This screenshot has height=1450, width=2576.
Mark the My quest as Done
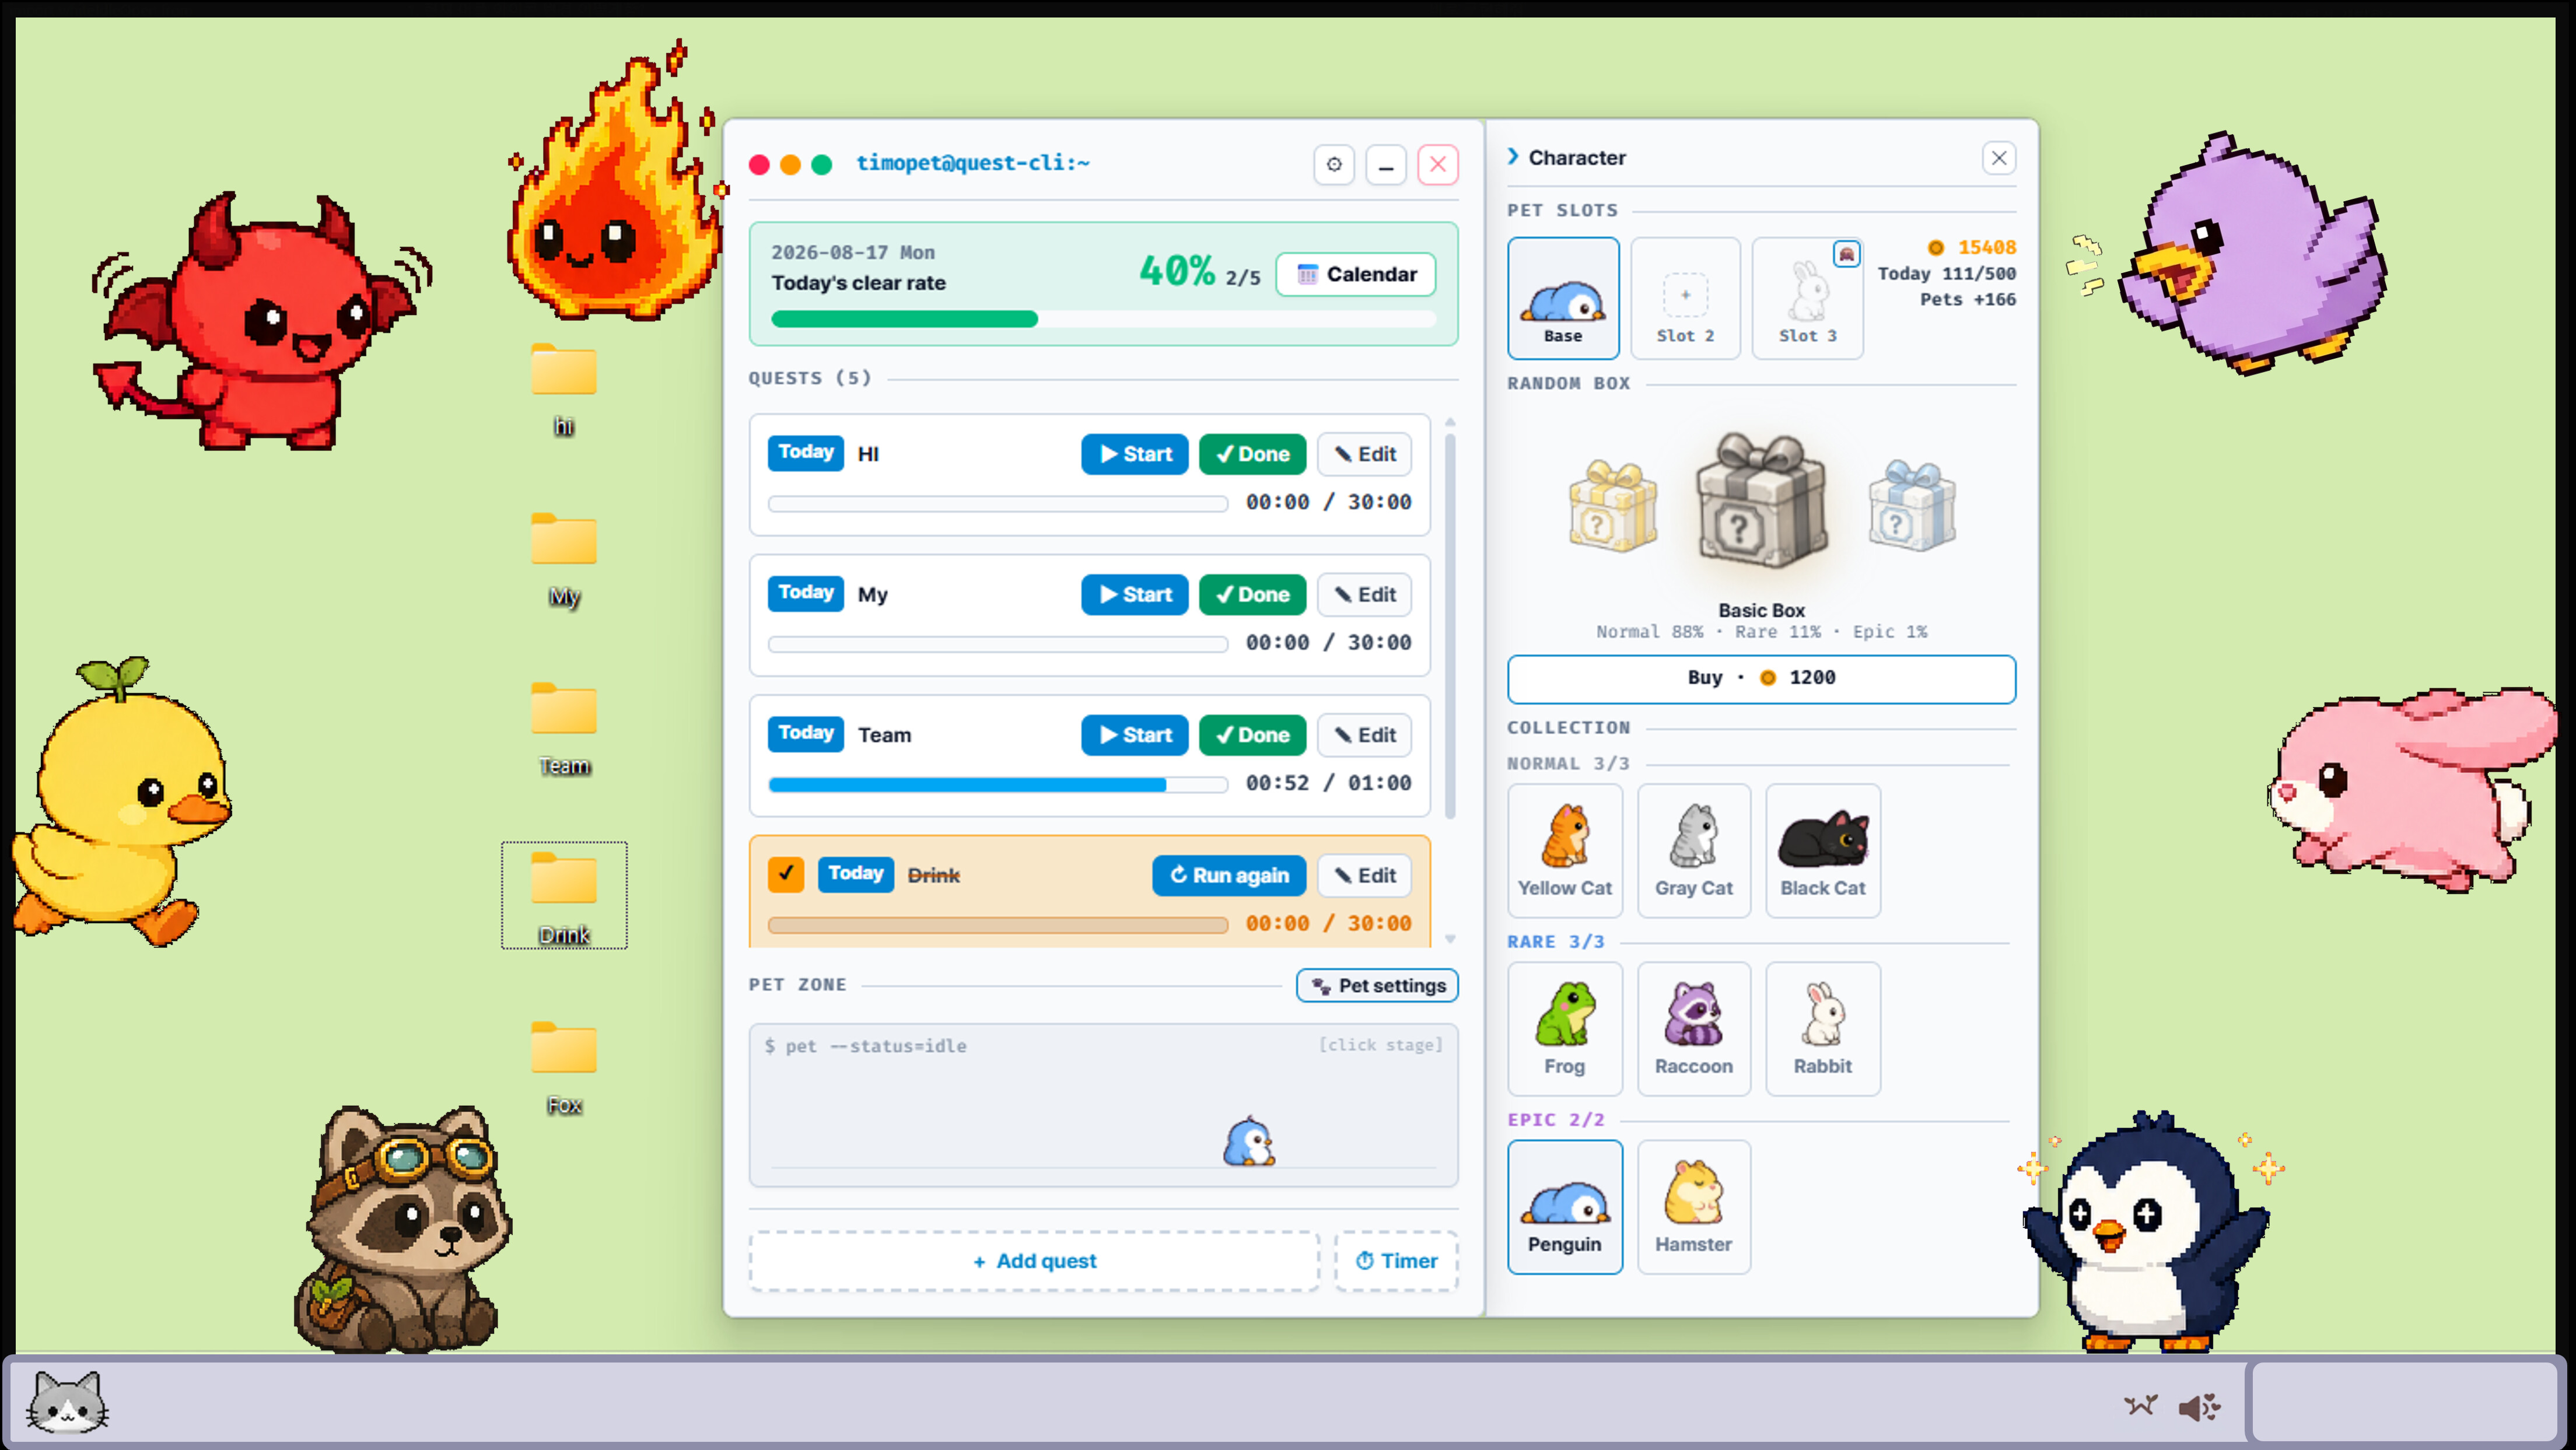(x=1252, y=595)
